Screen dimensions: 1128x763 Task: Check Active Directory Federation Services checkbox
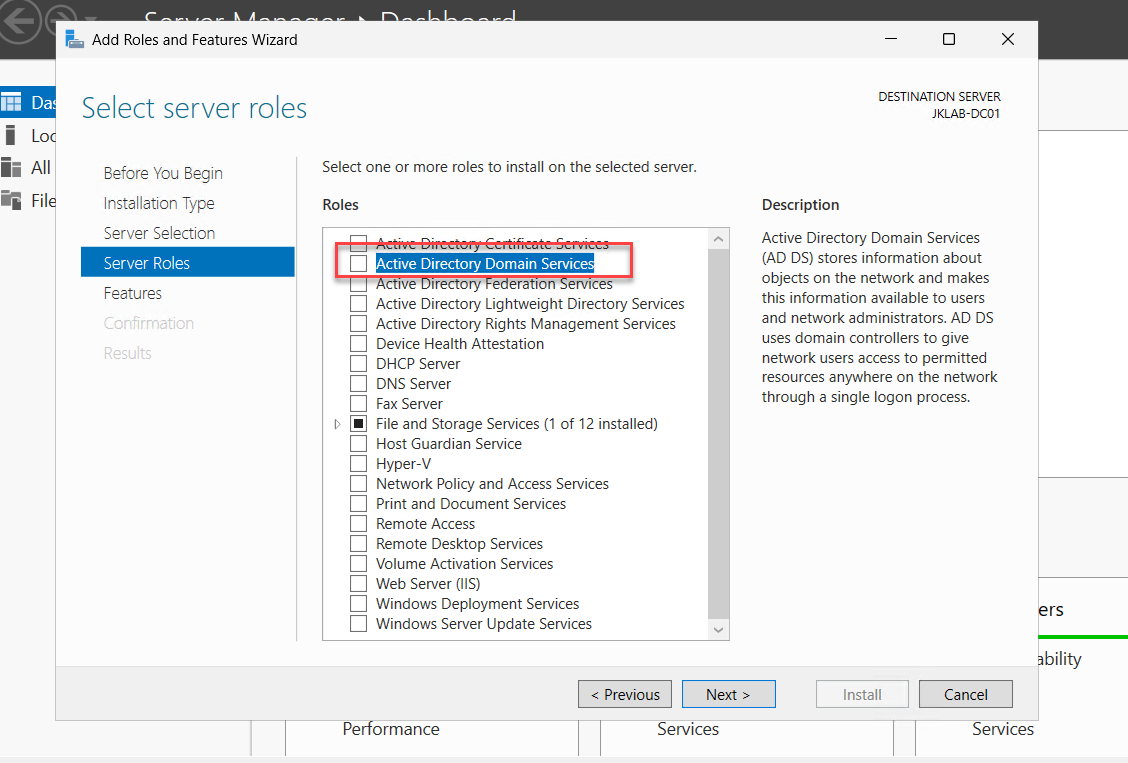point(358,284)
